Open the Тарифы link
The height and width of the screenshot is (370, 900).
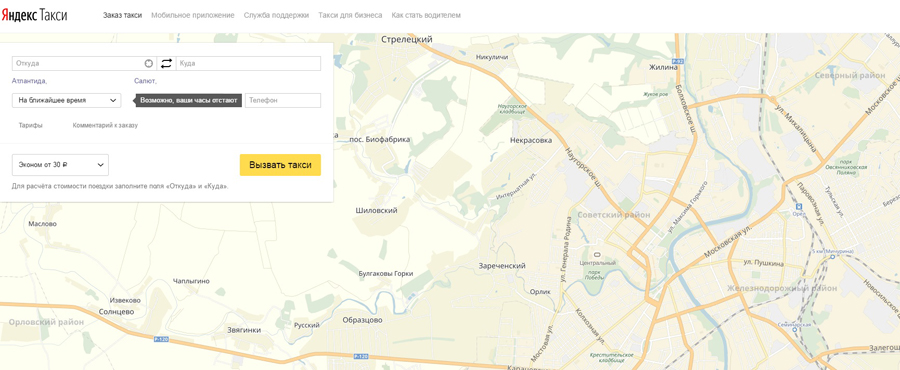pos(30,125)
